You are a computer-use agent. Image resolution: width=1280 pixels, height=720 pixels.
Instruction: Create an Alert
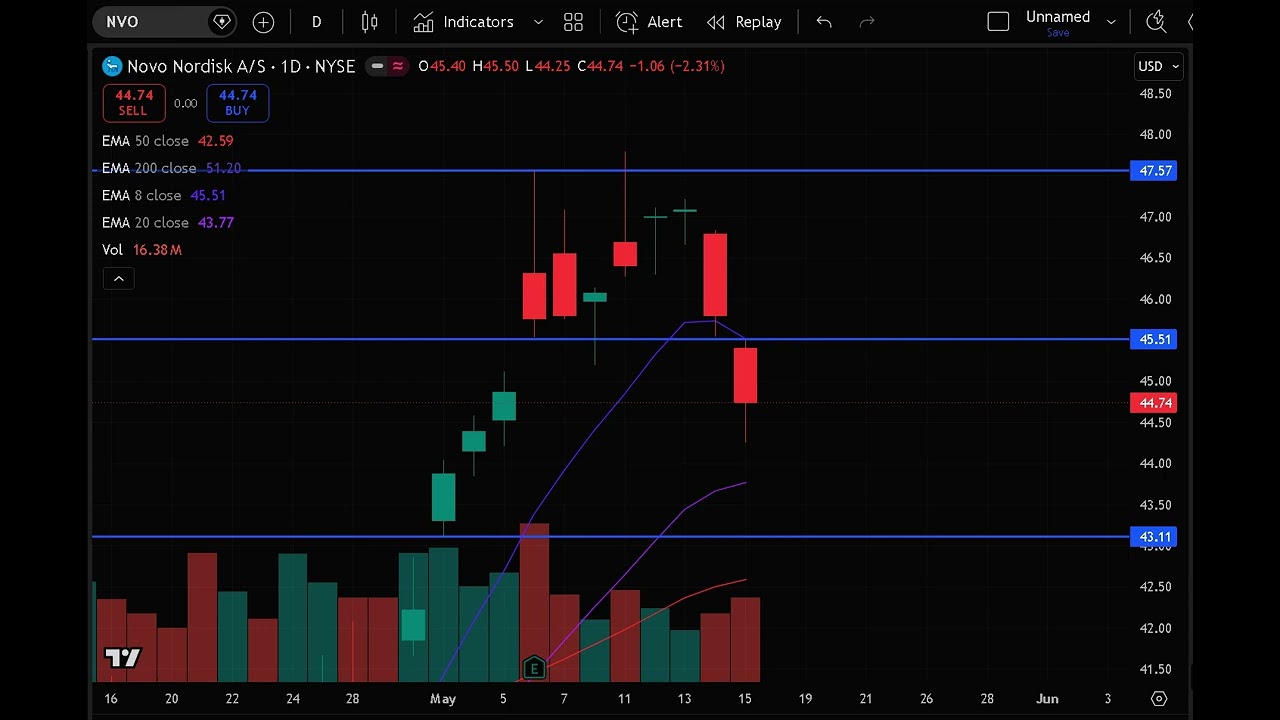[649, 22]
